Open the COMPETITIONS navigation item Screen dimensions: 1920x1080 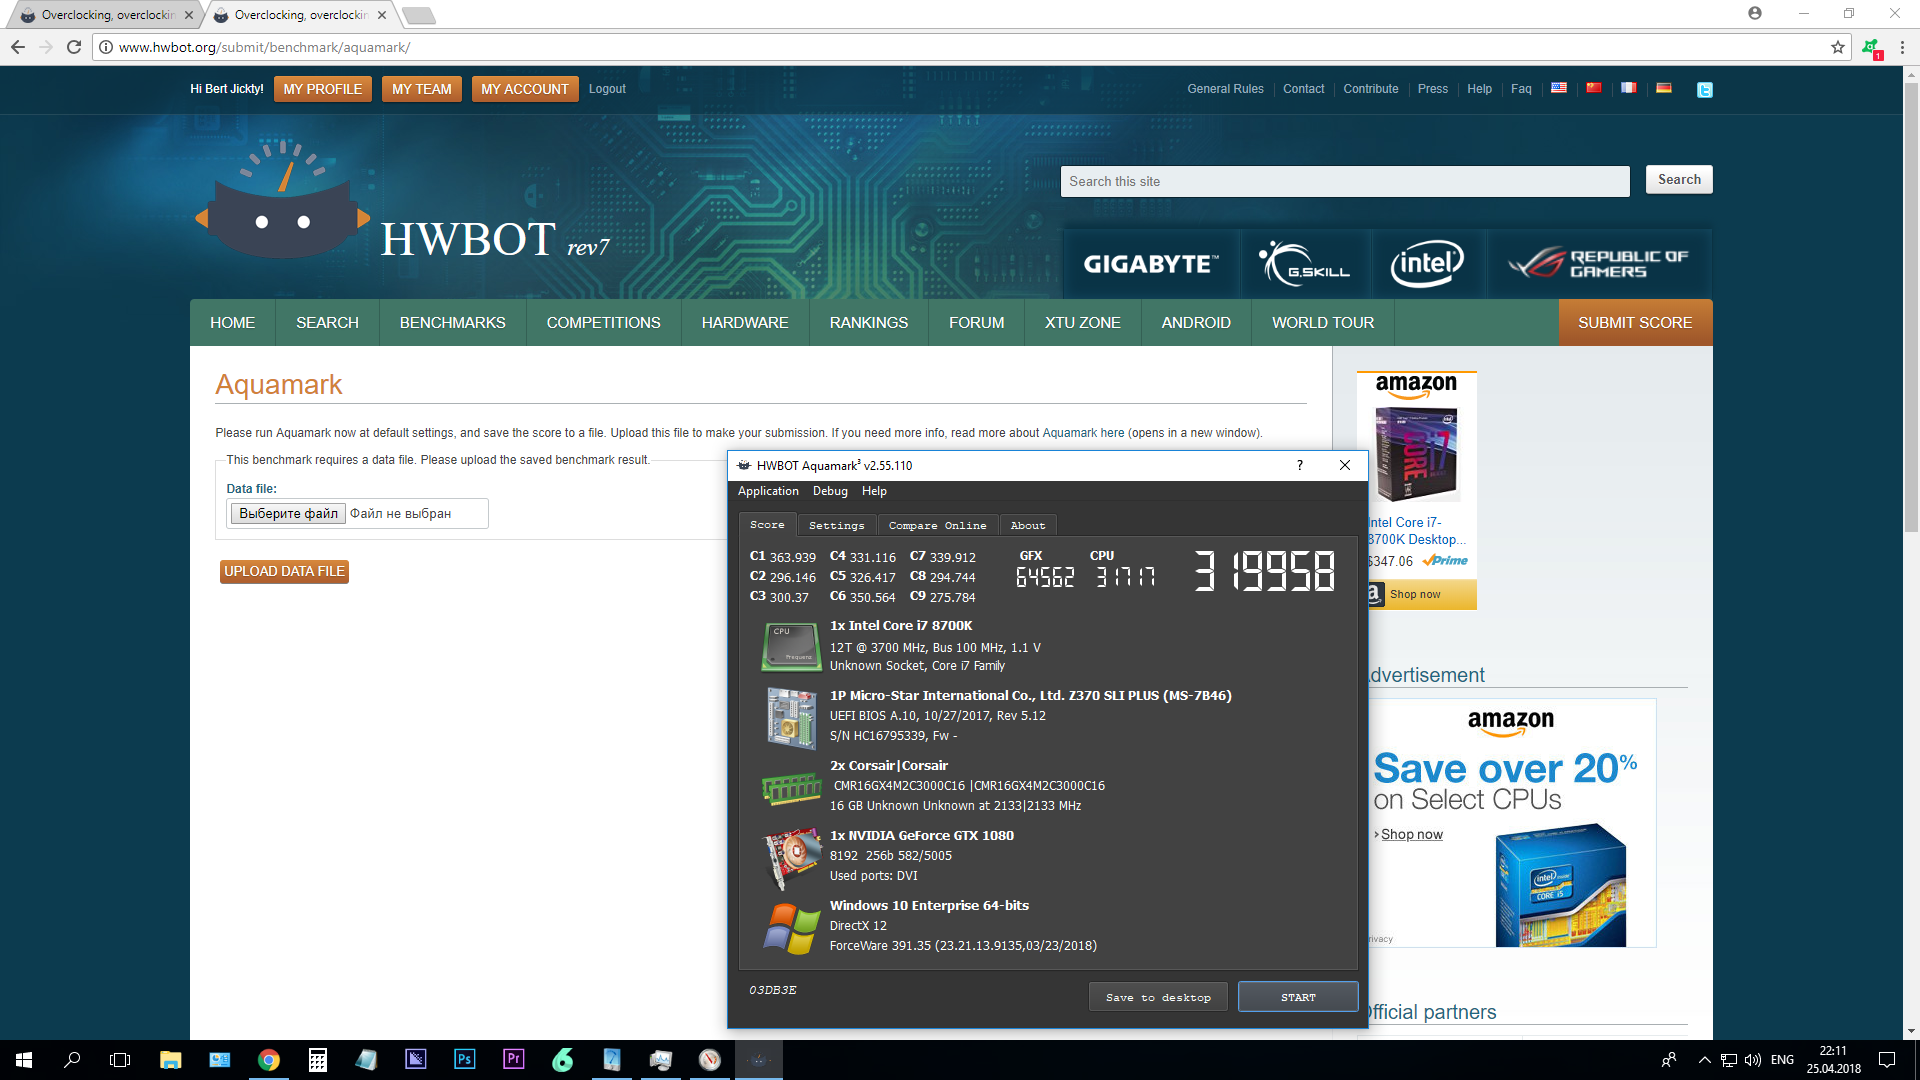[603, 322]
